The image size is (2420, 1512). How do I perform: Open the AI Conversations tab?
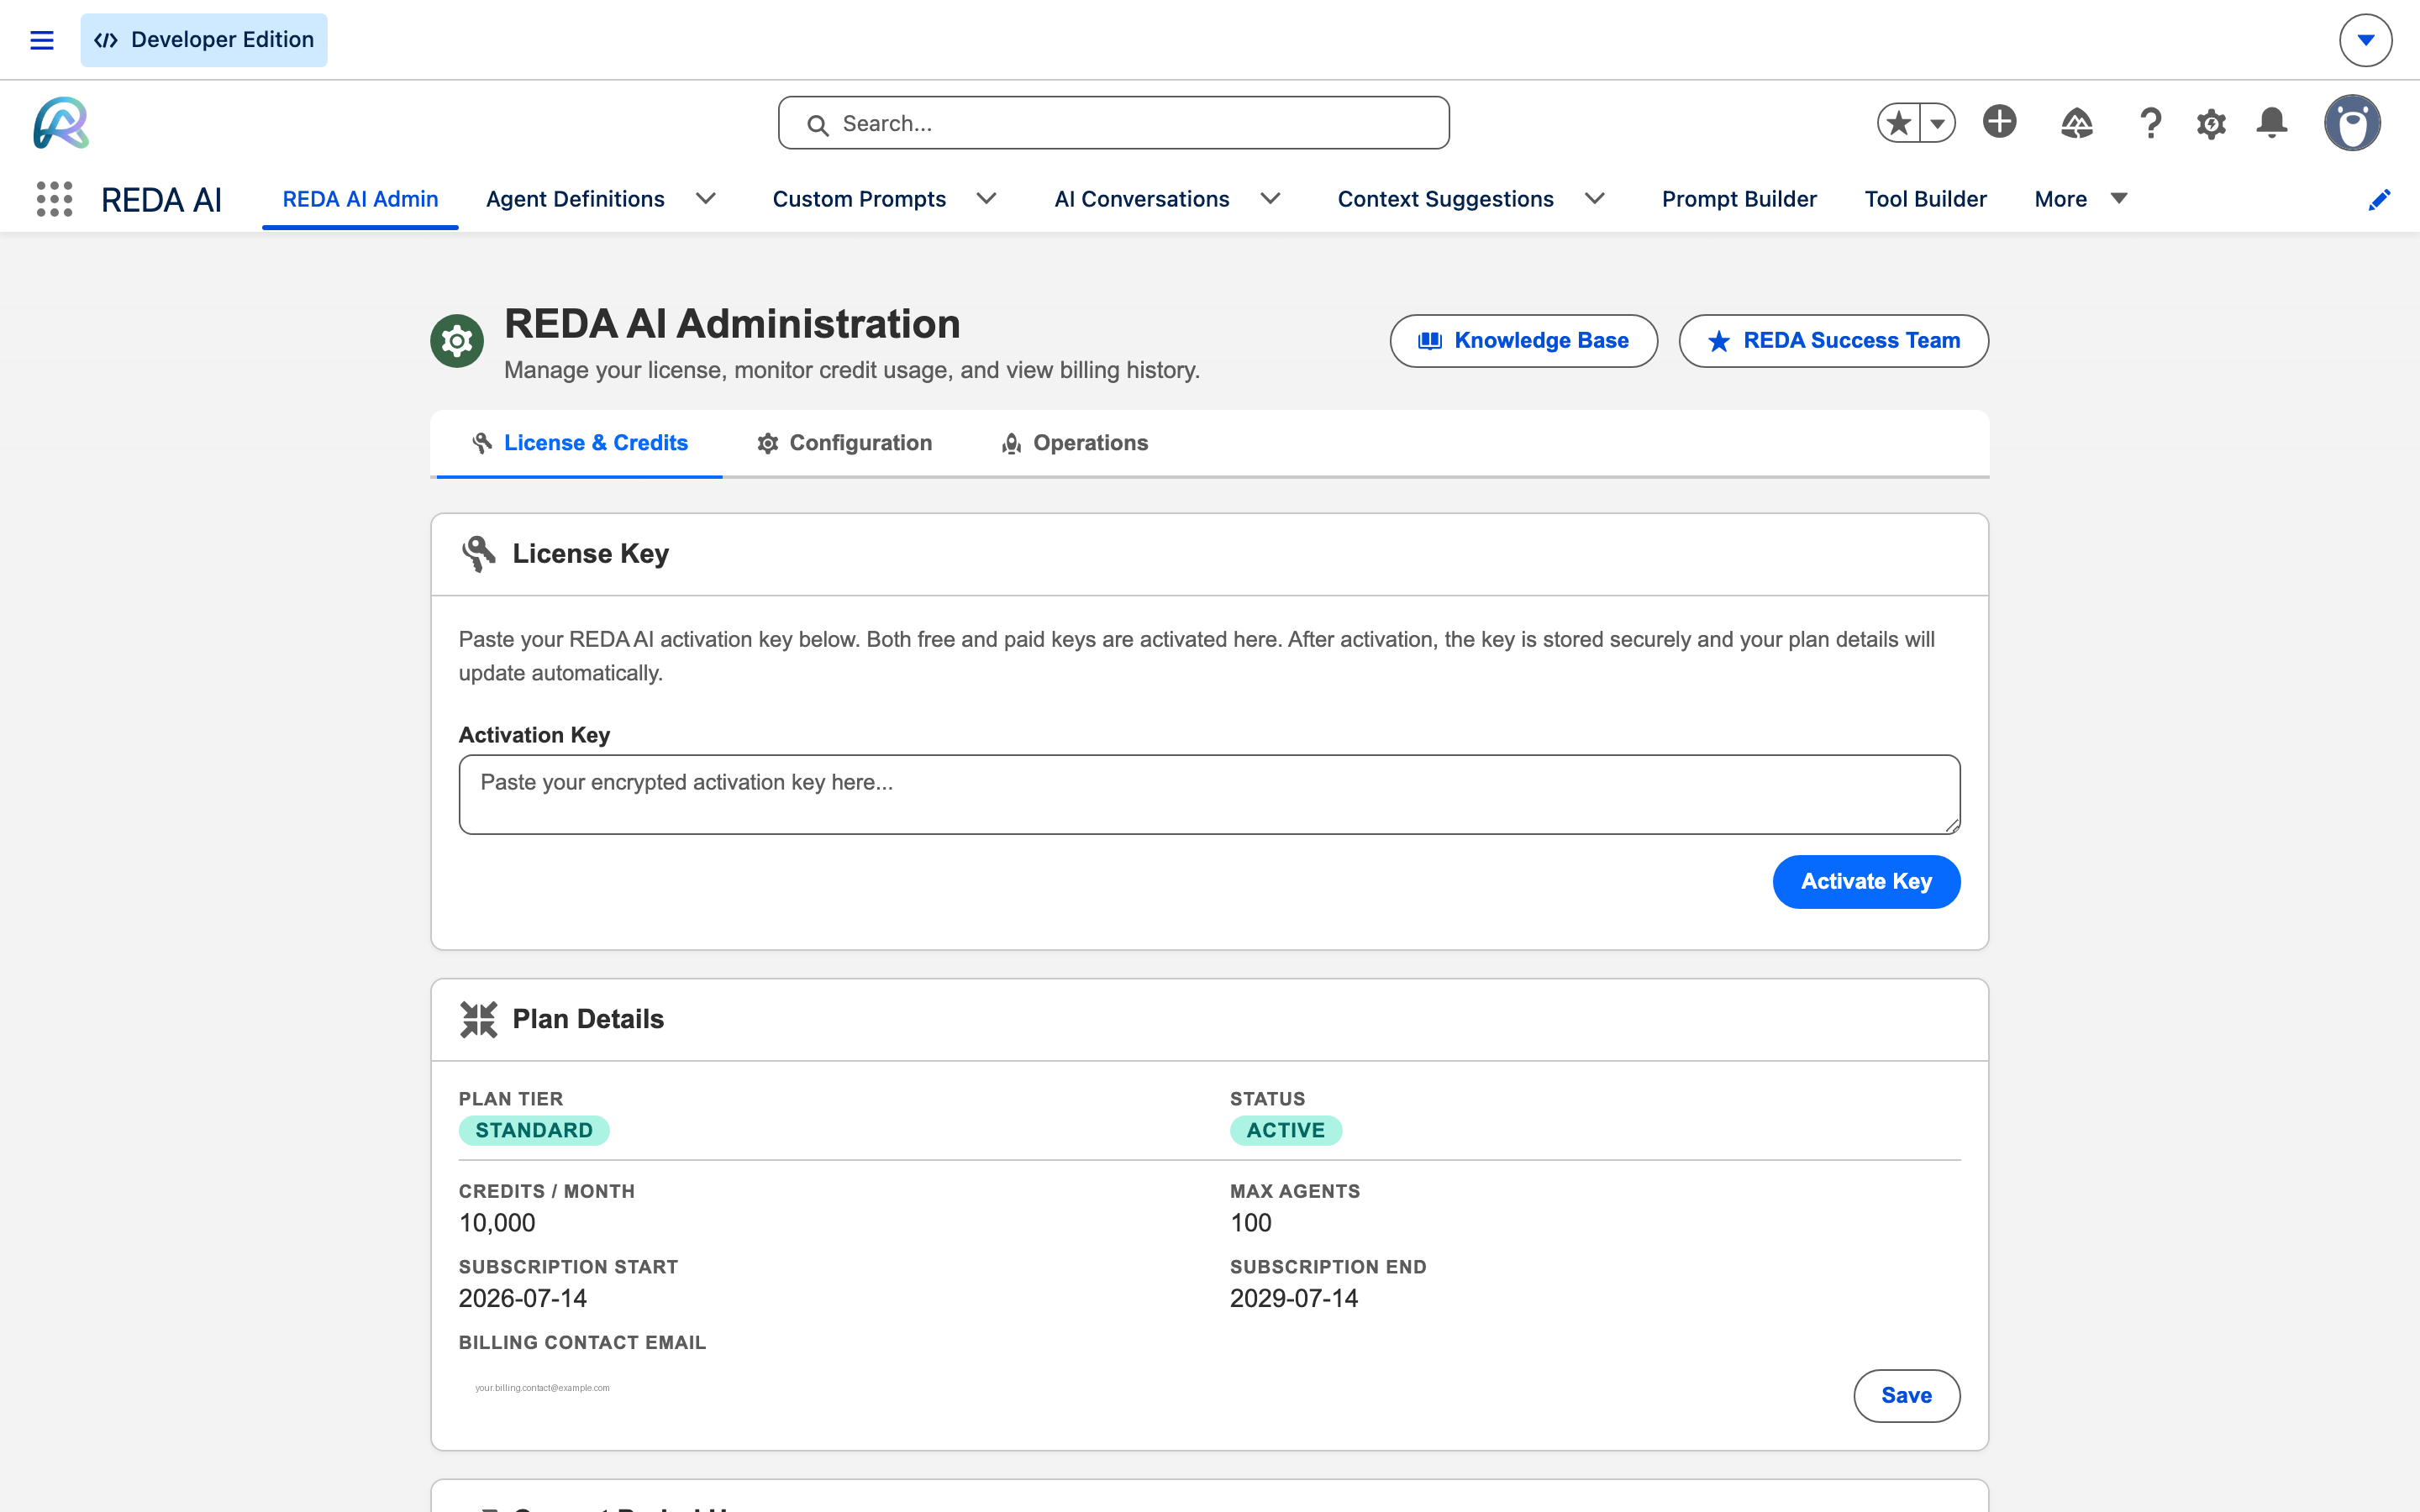point(1141,199)
